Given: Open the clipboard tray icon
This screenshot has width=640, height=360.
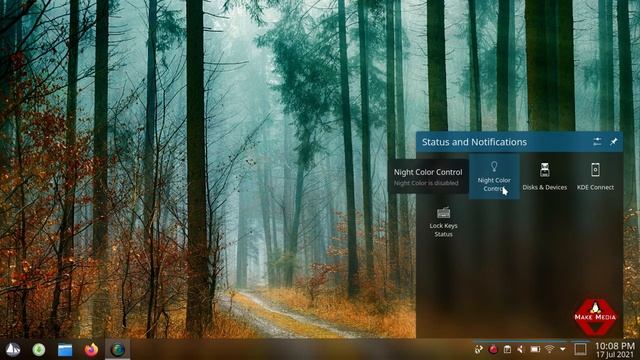Looking at the screenshot, I should (507, 349).
